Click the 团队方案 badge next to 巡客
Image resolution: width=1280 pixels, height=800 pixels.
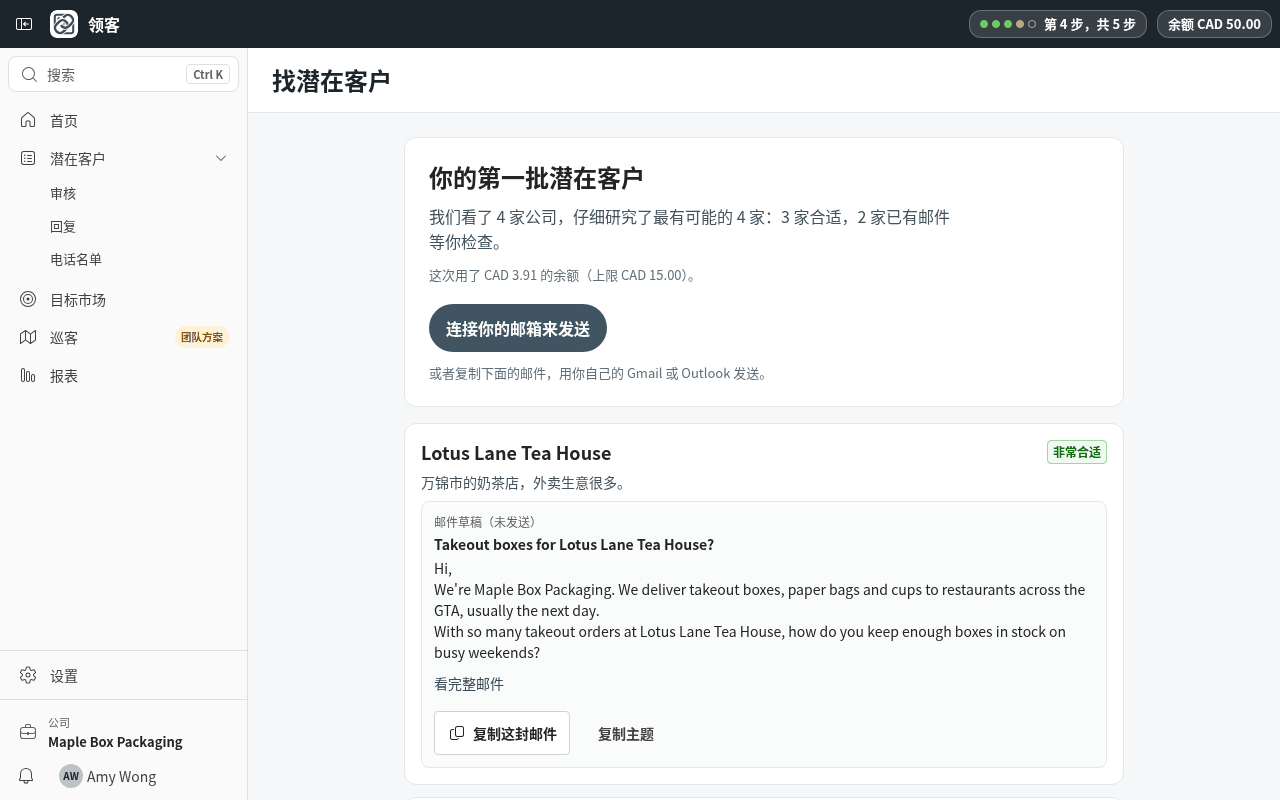[202, 337]
